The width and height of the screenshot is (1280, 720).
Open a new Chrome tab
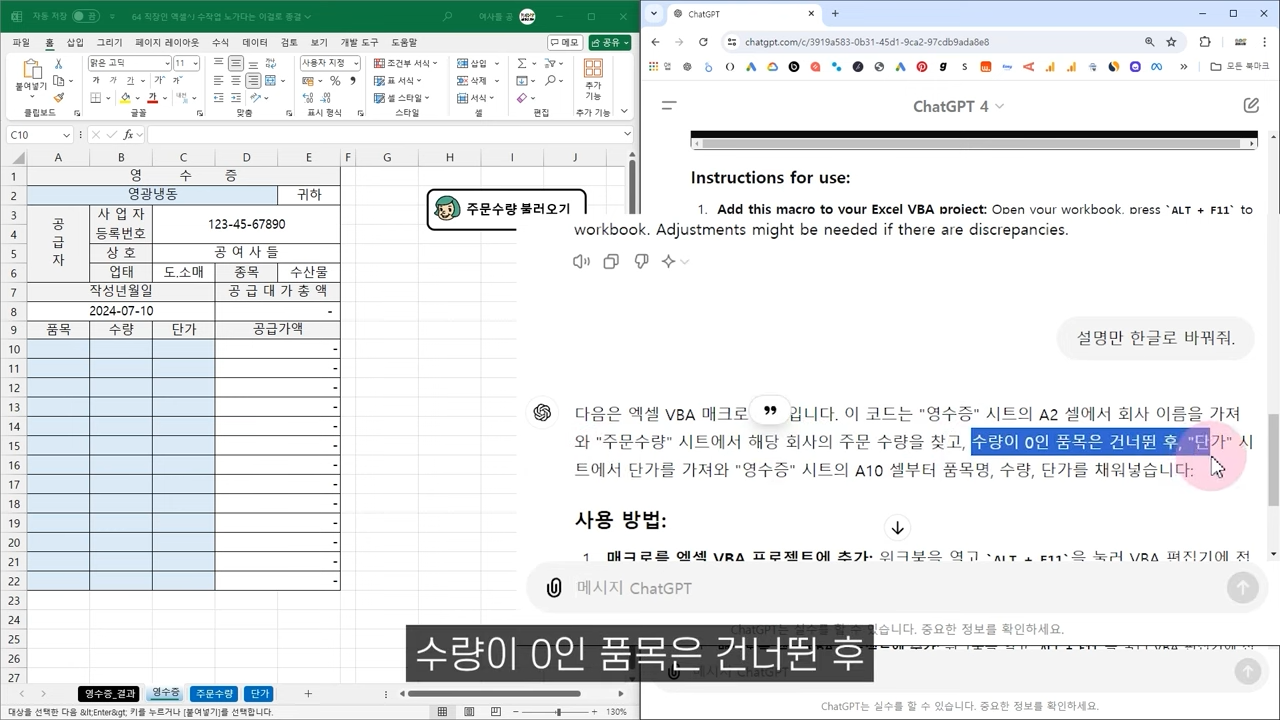[835, 14]
